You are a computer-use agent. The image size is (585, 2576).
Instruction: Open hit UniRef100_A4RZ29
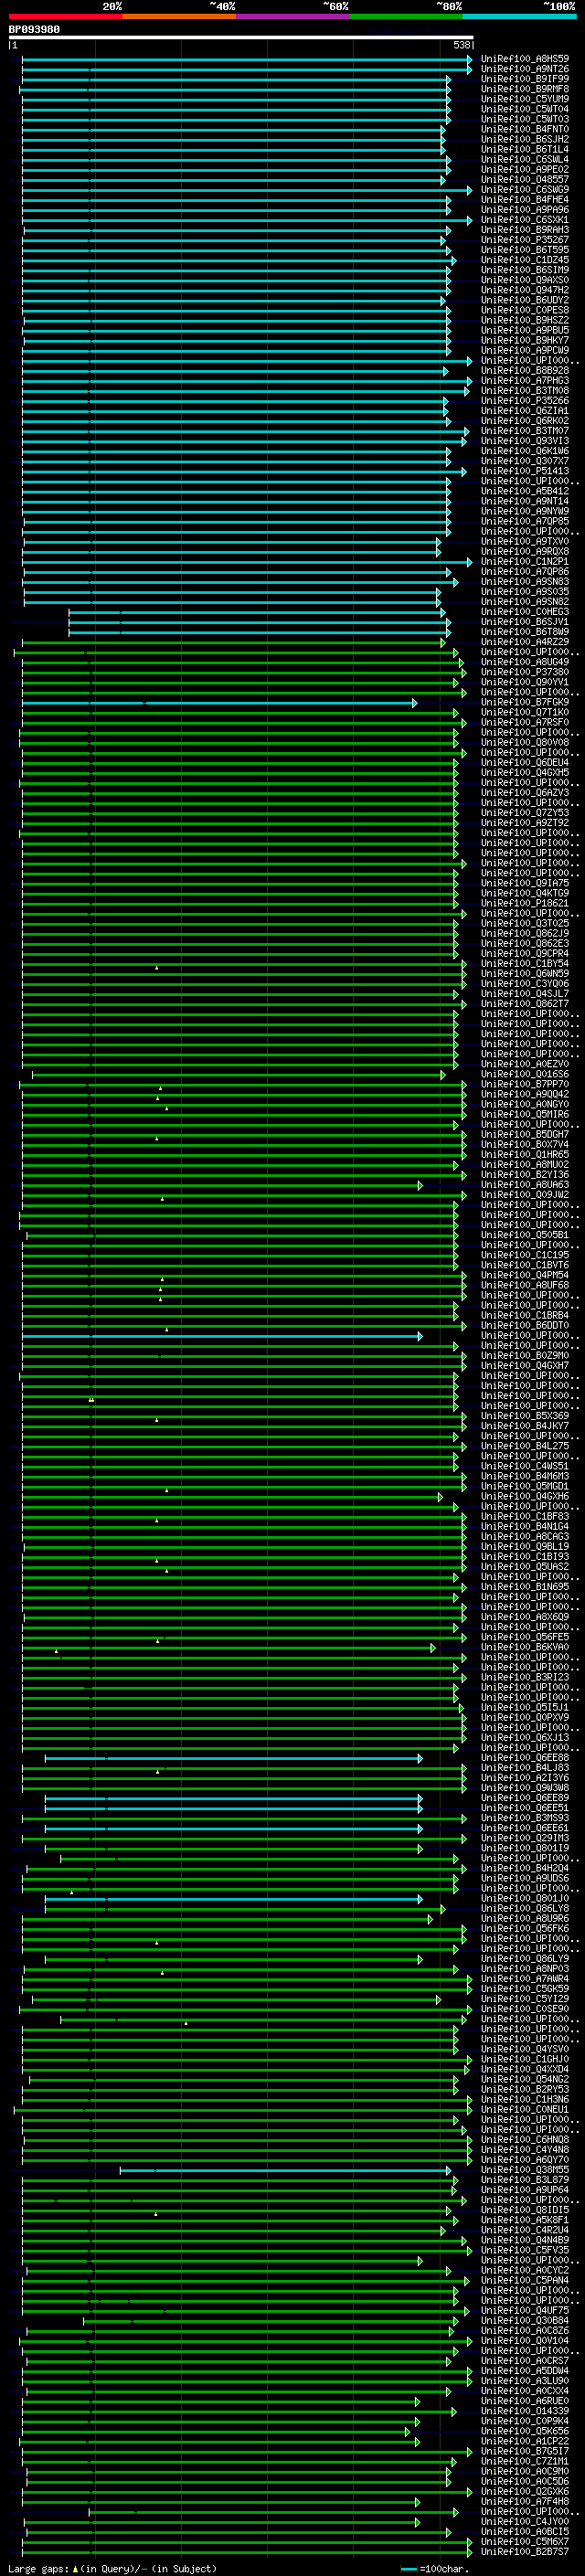pyautogui.click(x=525, y=642)
